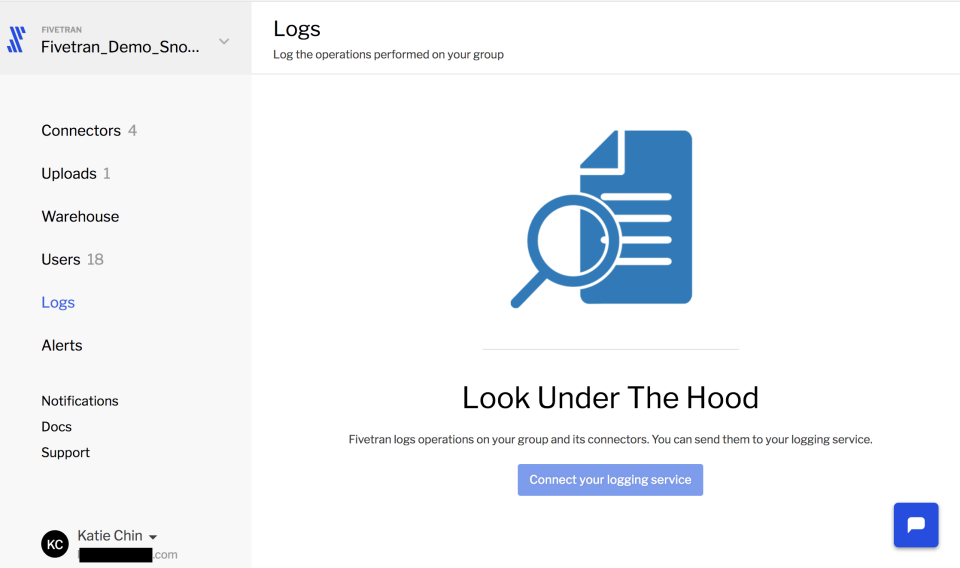This screenshot has height=568, width=960.
Task: Click the document magnifier illustration
Action: 602,219
